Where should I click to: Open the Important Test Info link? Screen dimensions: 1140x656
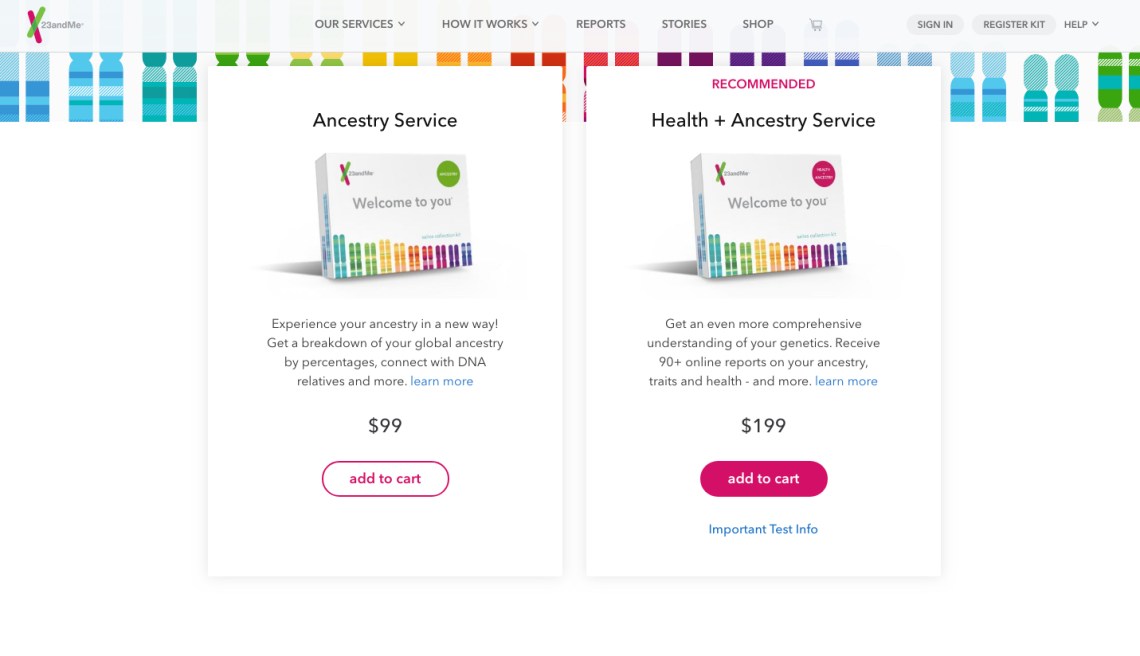click(x=763, y=529)
